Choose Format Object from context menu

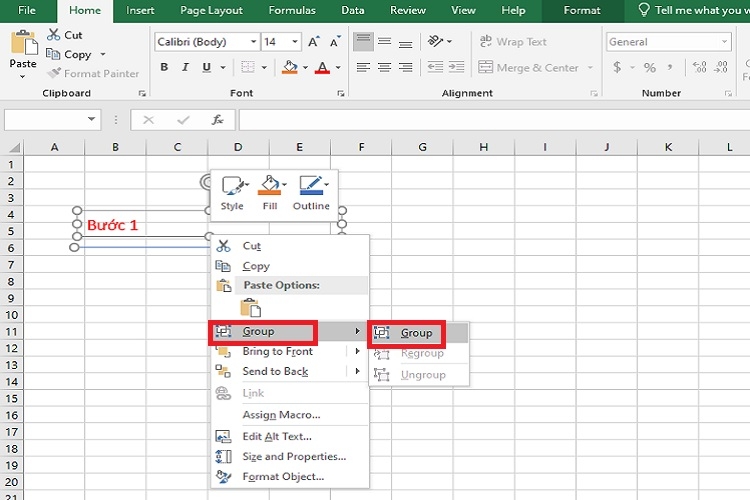pos(290,477)
